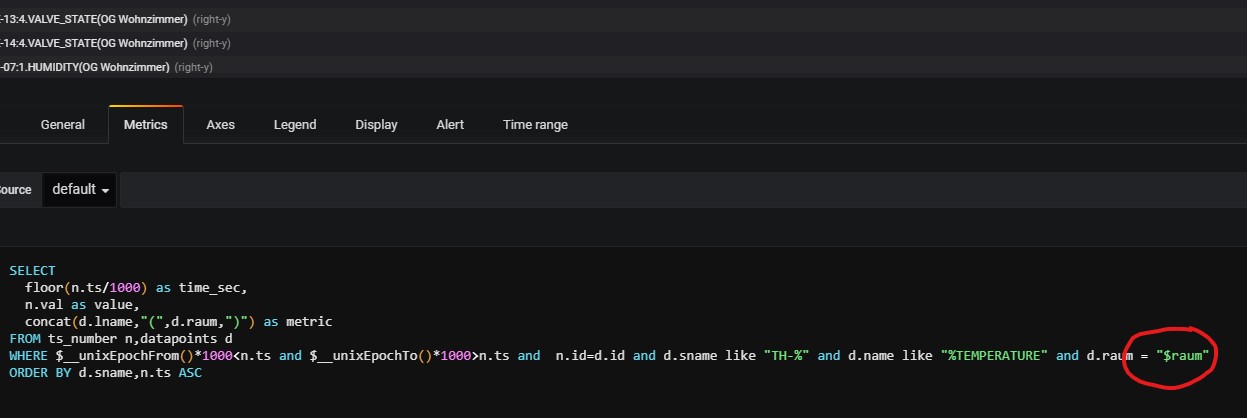Click the "%TEMPERATURE" string in the query
The width and height of the screenshot is (1247, 418).
988,355
